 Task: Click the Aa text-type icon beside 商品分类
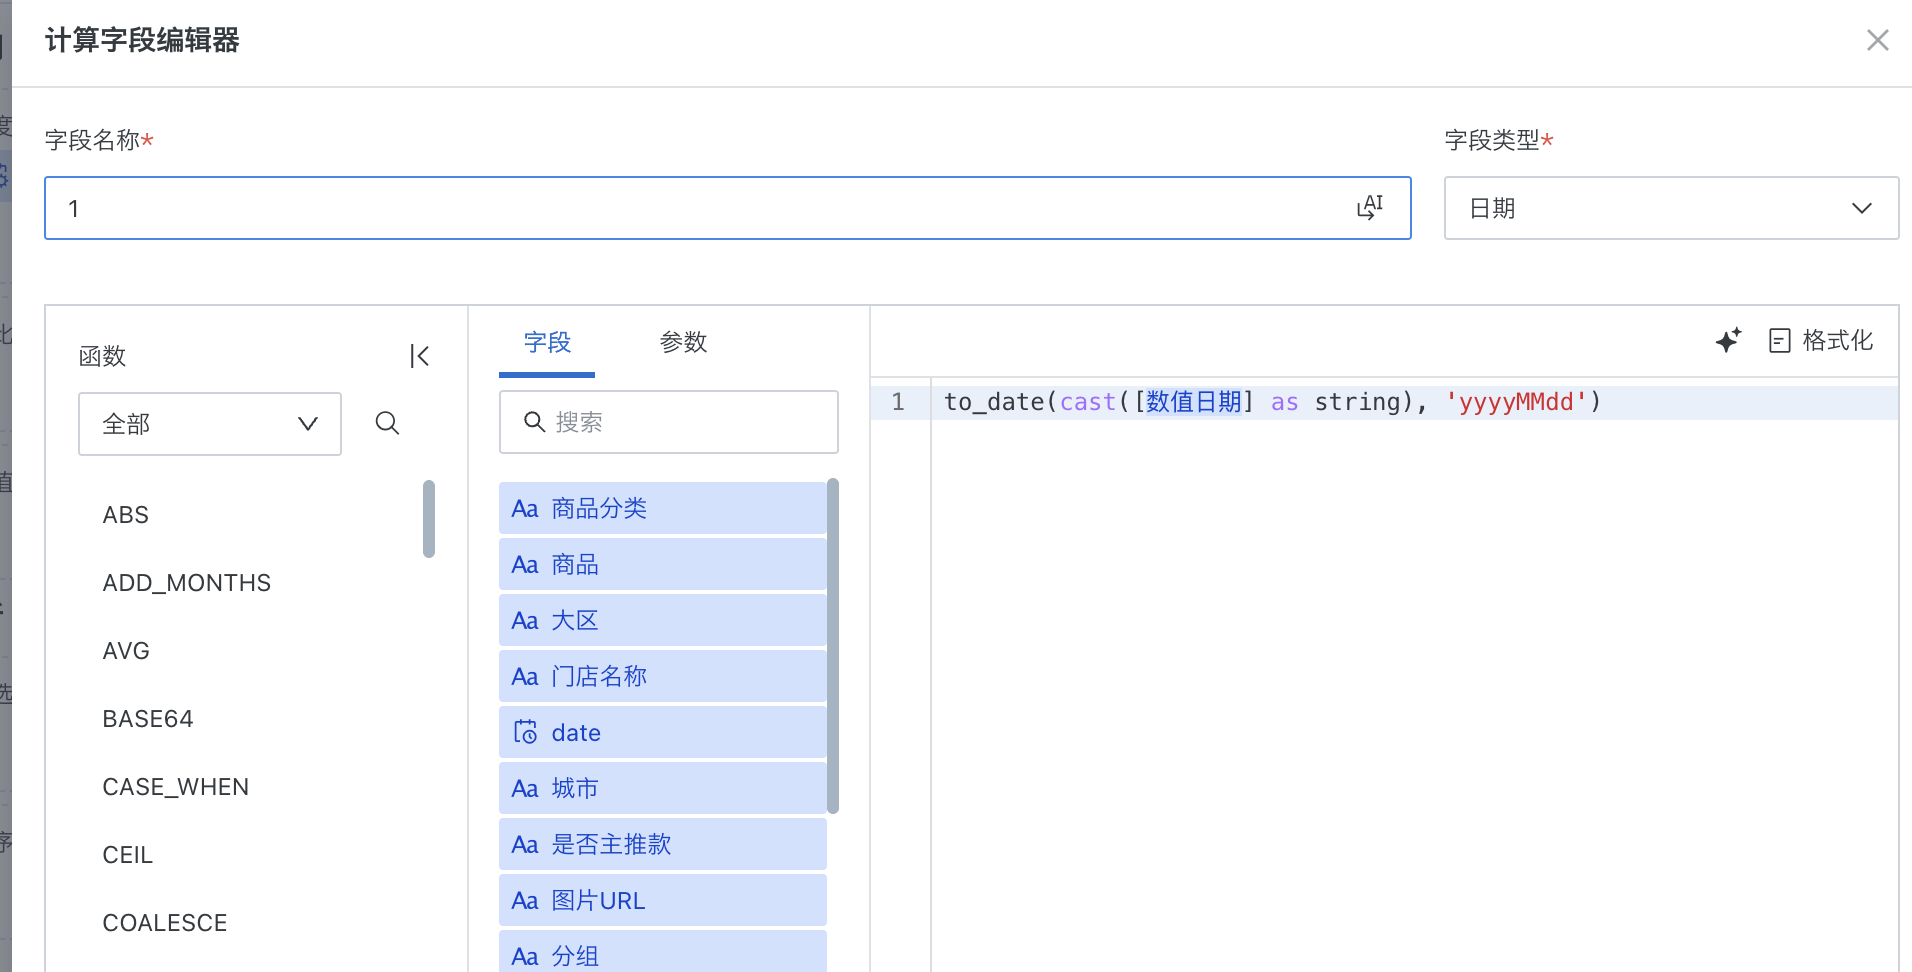(525, 509)
